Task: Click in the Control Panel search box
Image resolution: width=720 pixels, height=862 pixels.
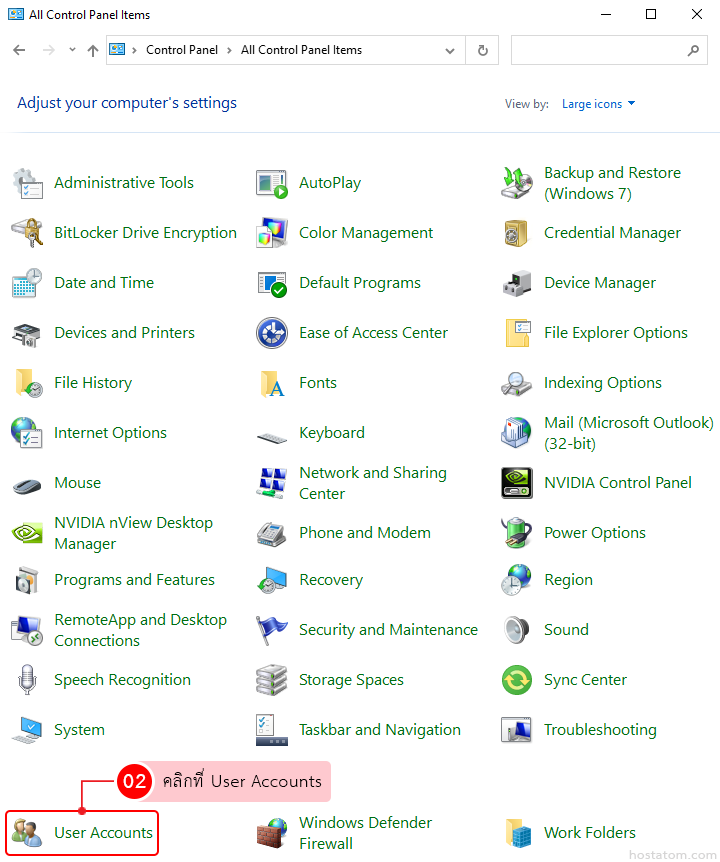Action: pos(598,50)
